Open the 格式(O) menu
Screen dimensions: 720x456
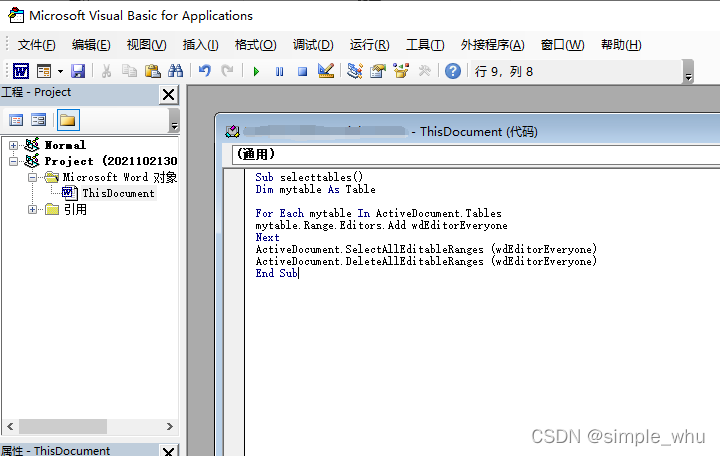click(255, 45)
